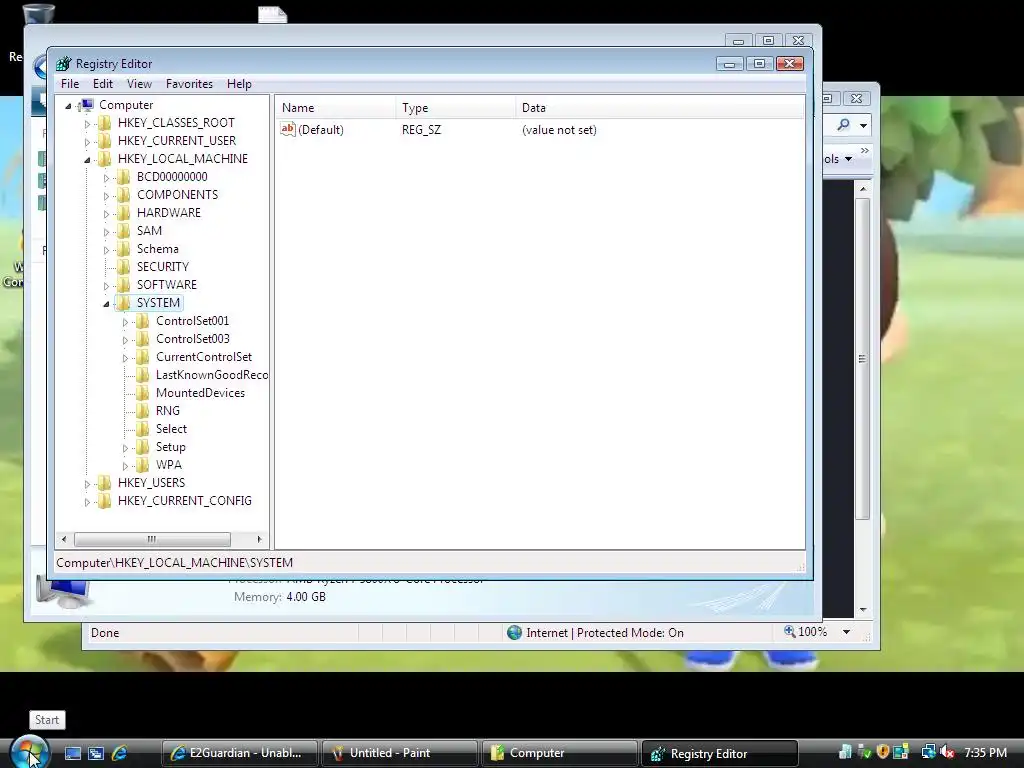The width and height of the screenshot is (1024, 768).
Task: Select the Computer root node icon
Action: (86, 105)
